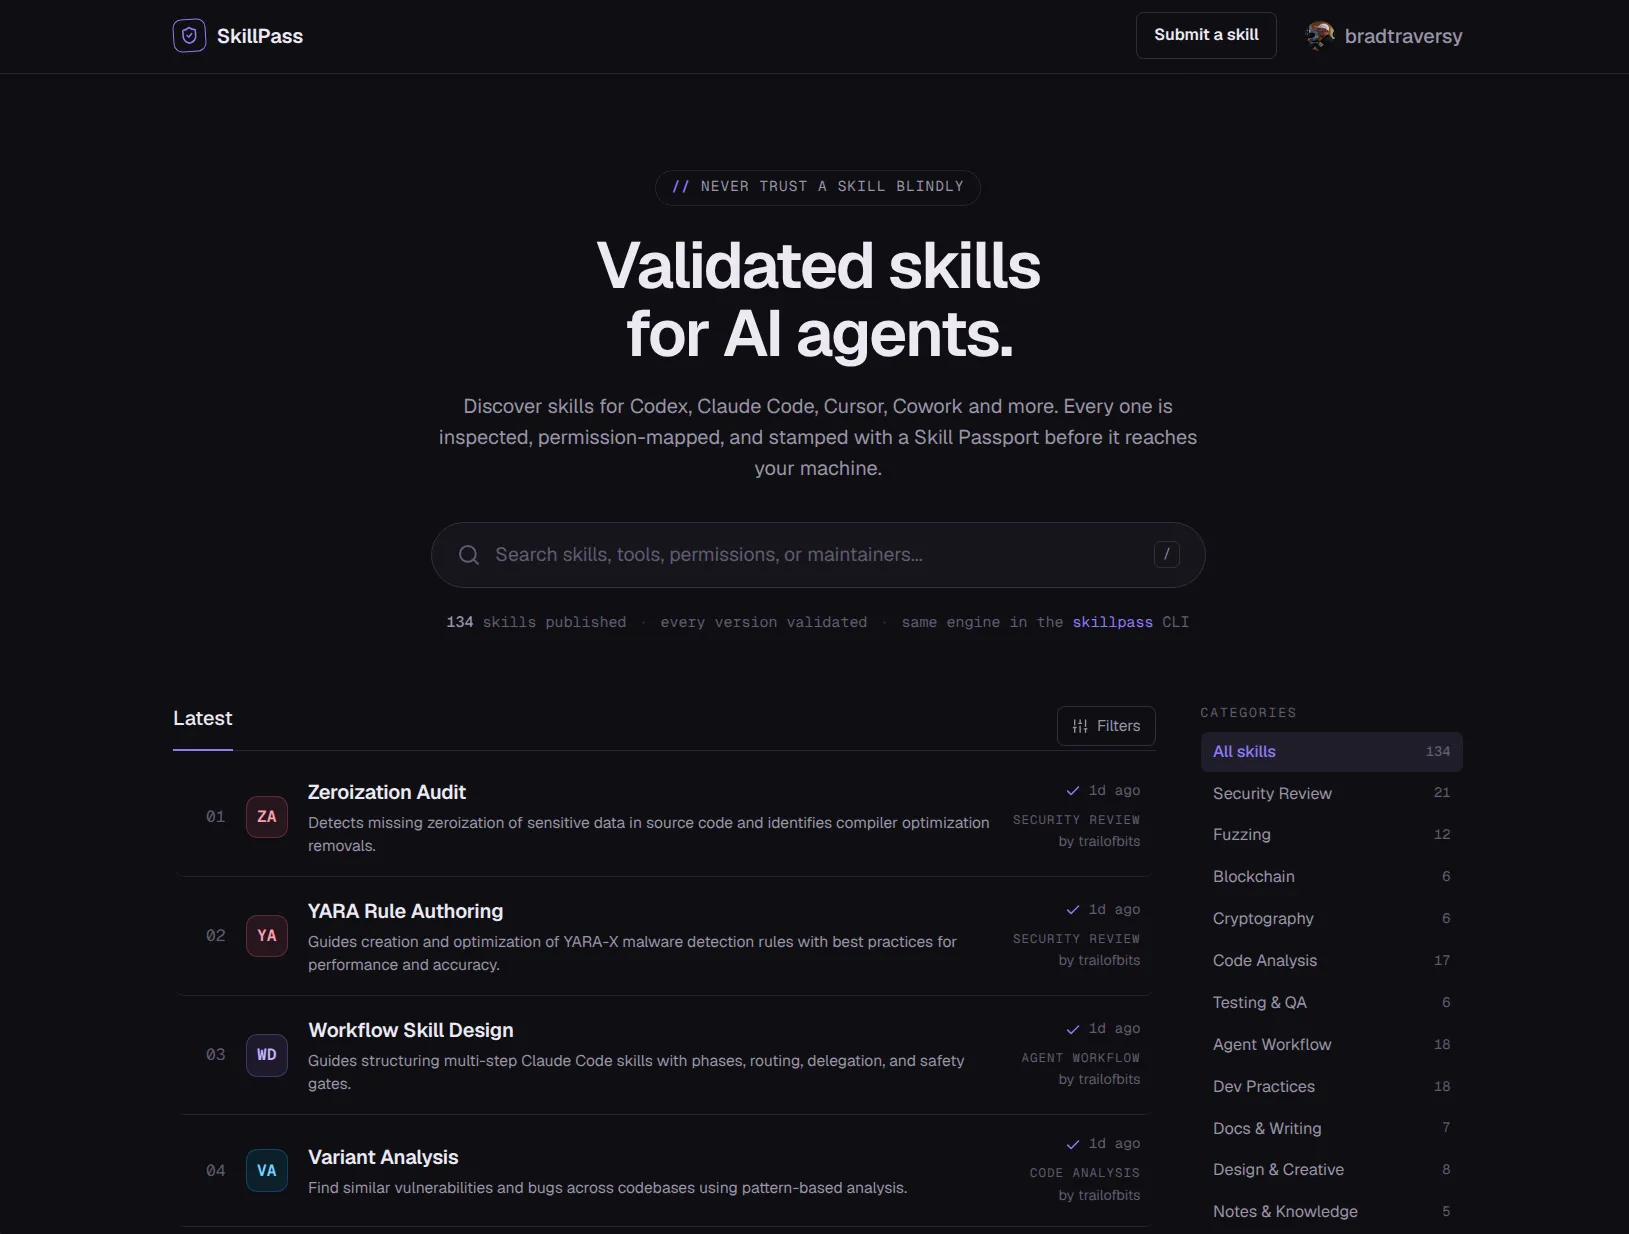The height and width of the screenshot is (1234, 1629).
Task: Click by trailofbits under Zeroization Audit
Action: pyautogui.click(x=1099, y=842)
